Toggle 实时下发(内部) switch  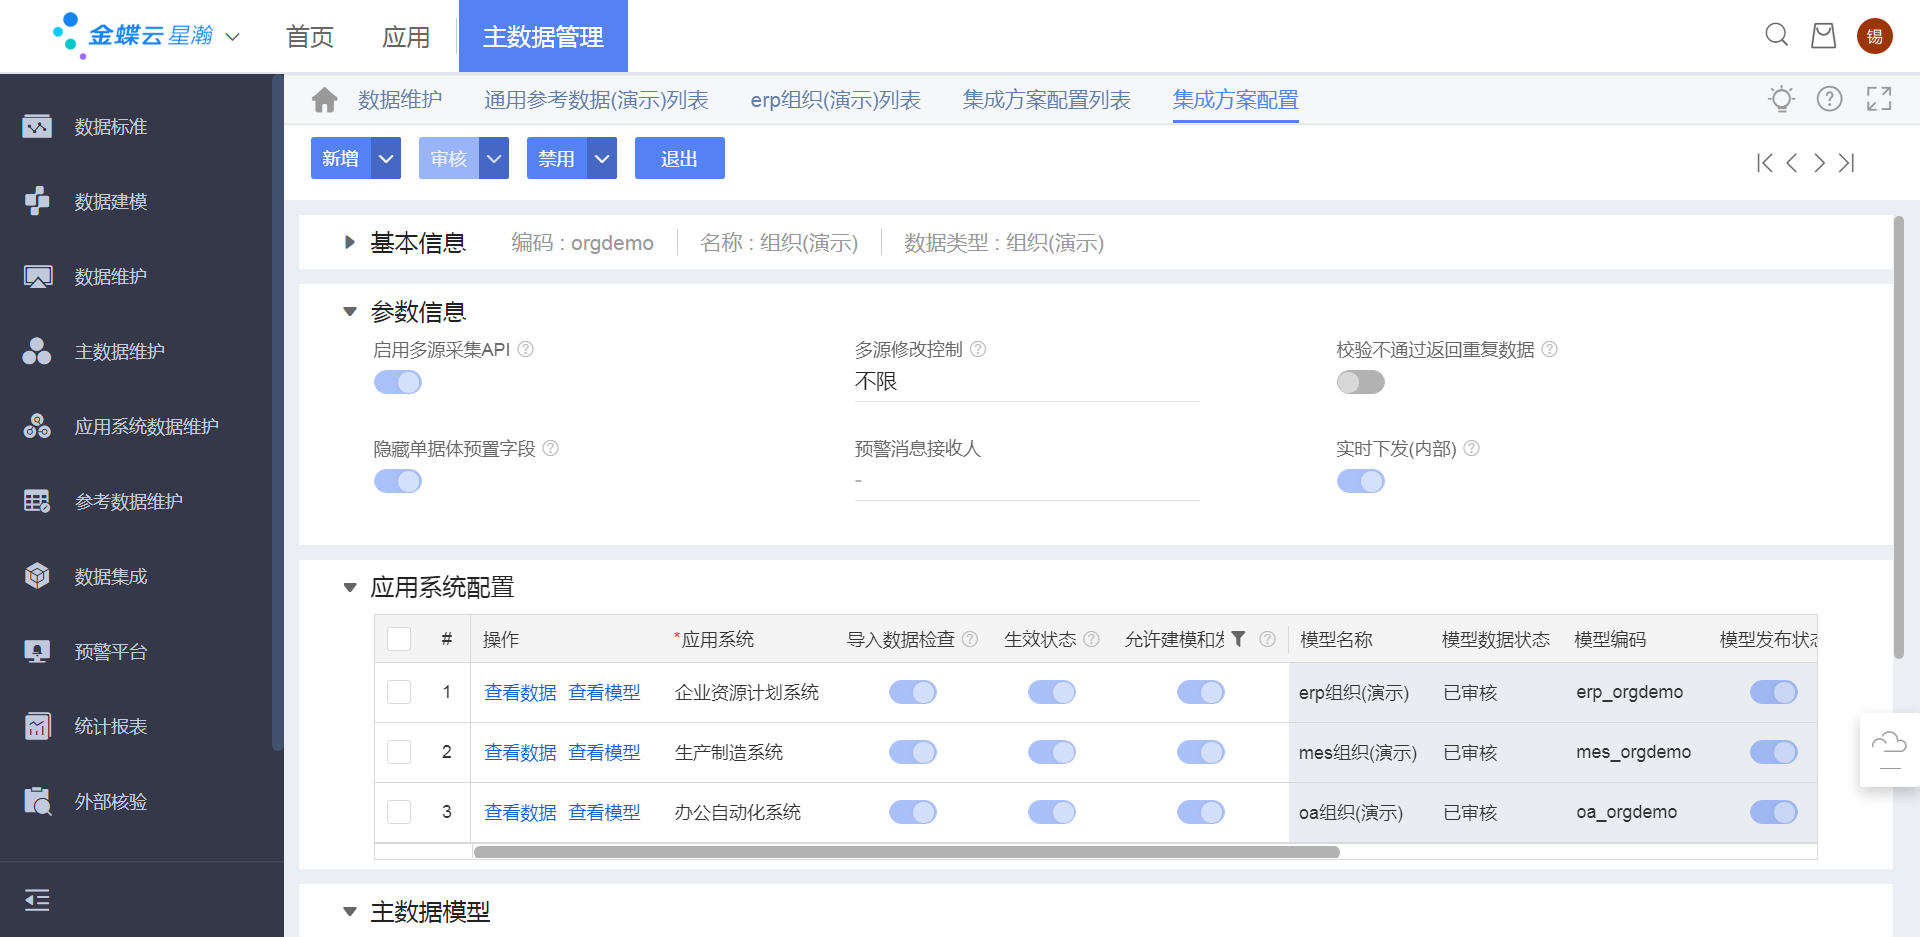1361,481
